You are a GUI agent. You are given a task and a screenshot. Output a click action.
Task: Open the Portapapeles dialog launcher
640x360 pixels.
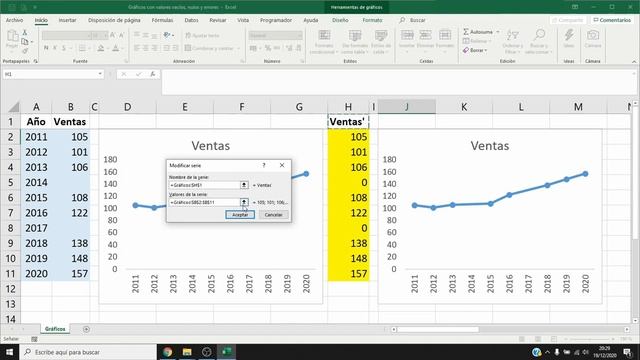(x=36, y=61)
